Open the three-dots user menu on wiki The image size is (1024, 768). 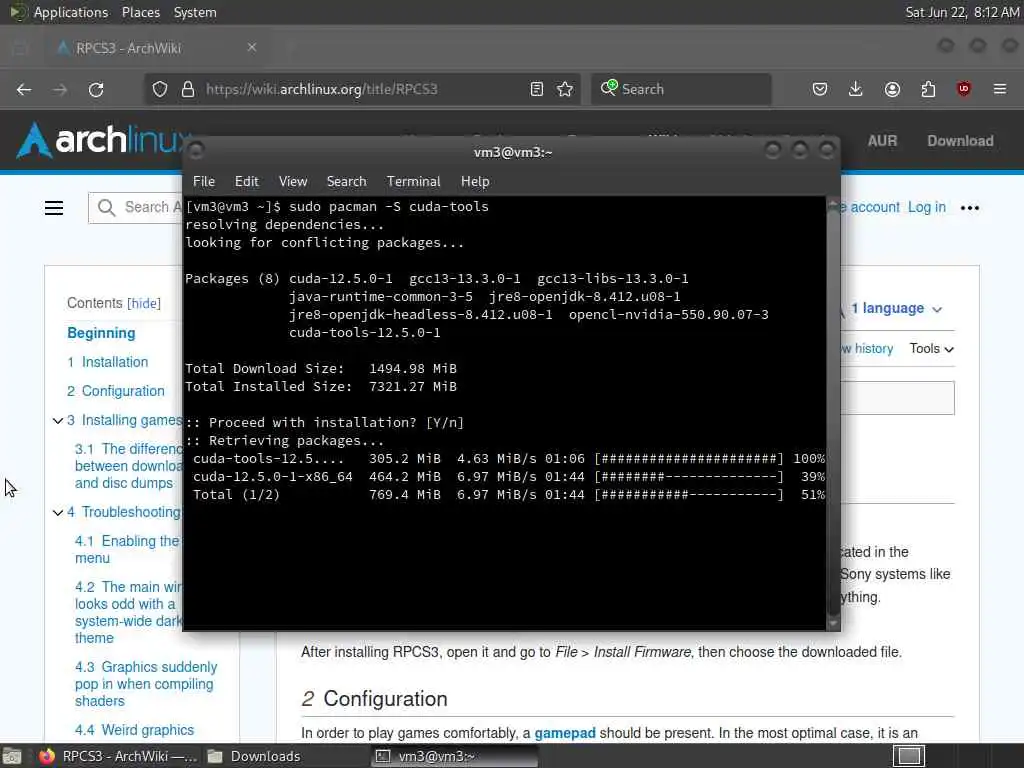970,208
